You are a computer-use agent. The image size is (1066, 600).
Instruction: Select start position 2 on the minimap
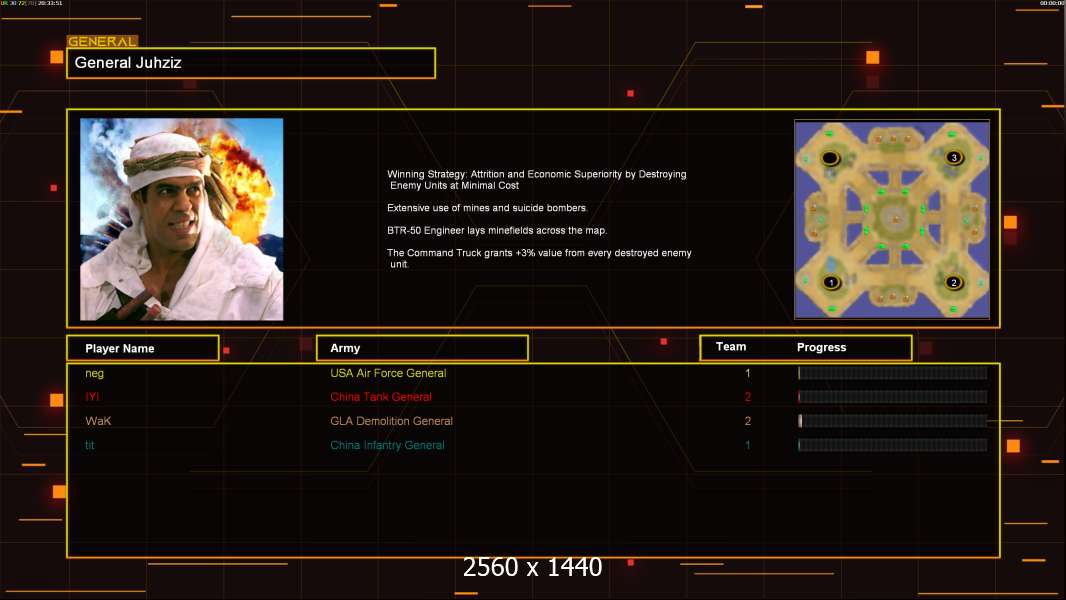[x=954, y=282]
